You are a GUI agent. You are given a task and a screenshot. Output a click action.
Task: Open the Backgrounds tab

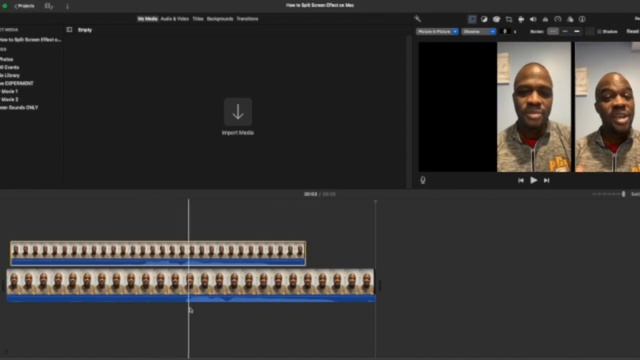pyautogui.click(x=220, y=19)
